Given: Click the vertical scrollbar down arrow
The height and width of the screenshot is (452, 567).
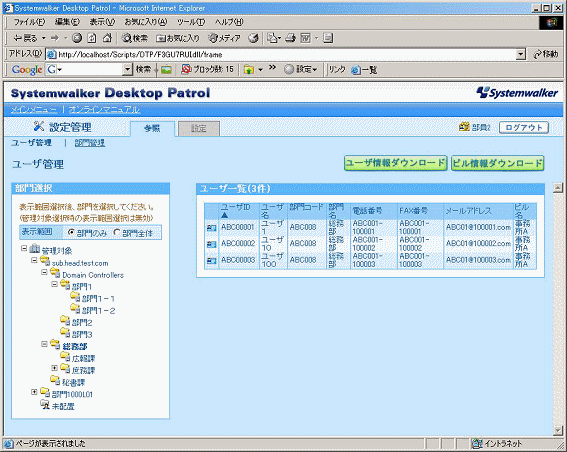Looking at the screenshot, I should (x=558, y=430).
